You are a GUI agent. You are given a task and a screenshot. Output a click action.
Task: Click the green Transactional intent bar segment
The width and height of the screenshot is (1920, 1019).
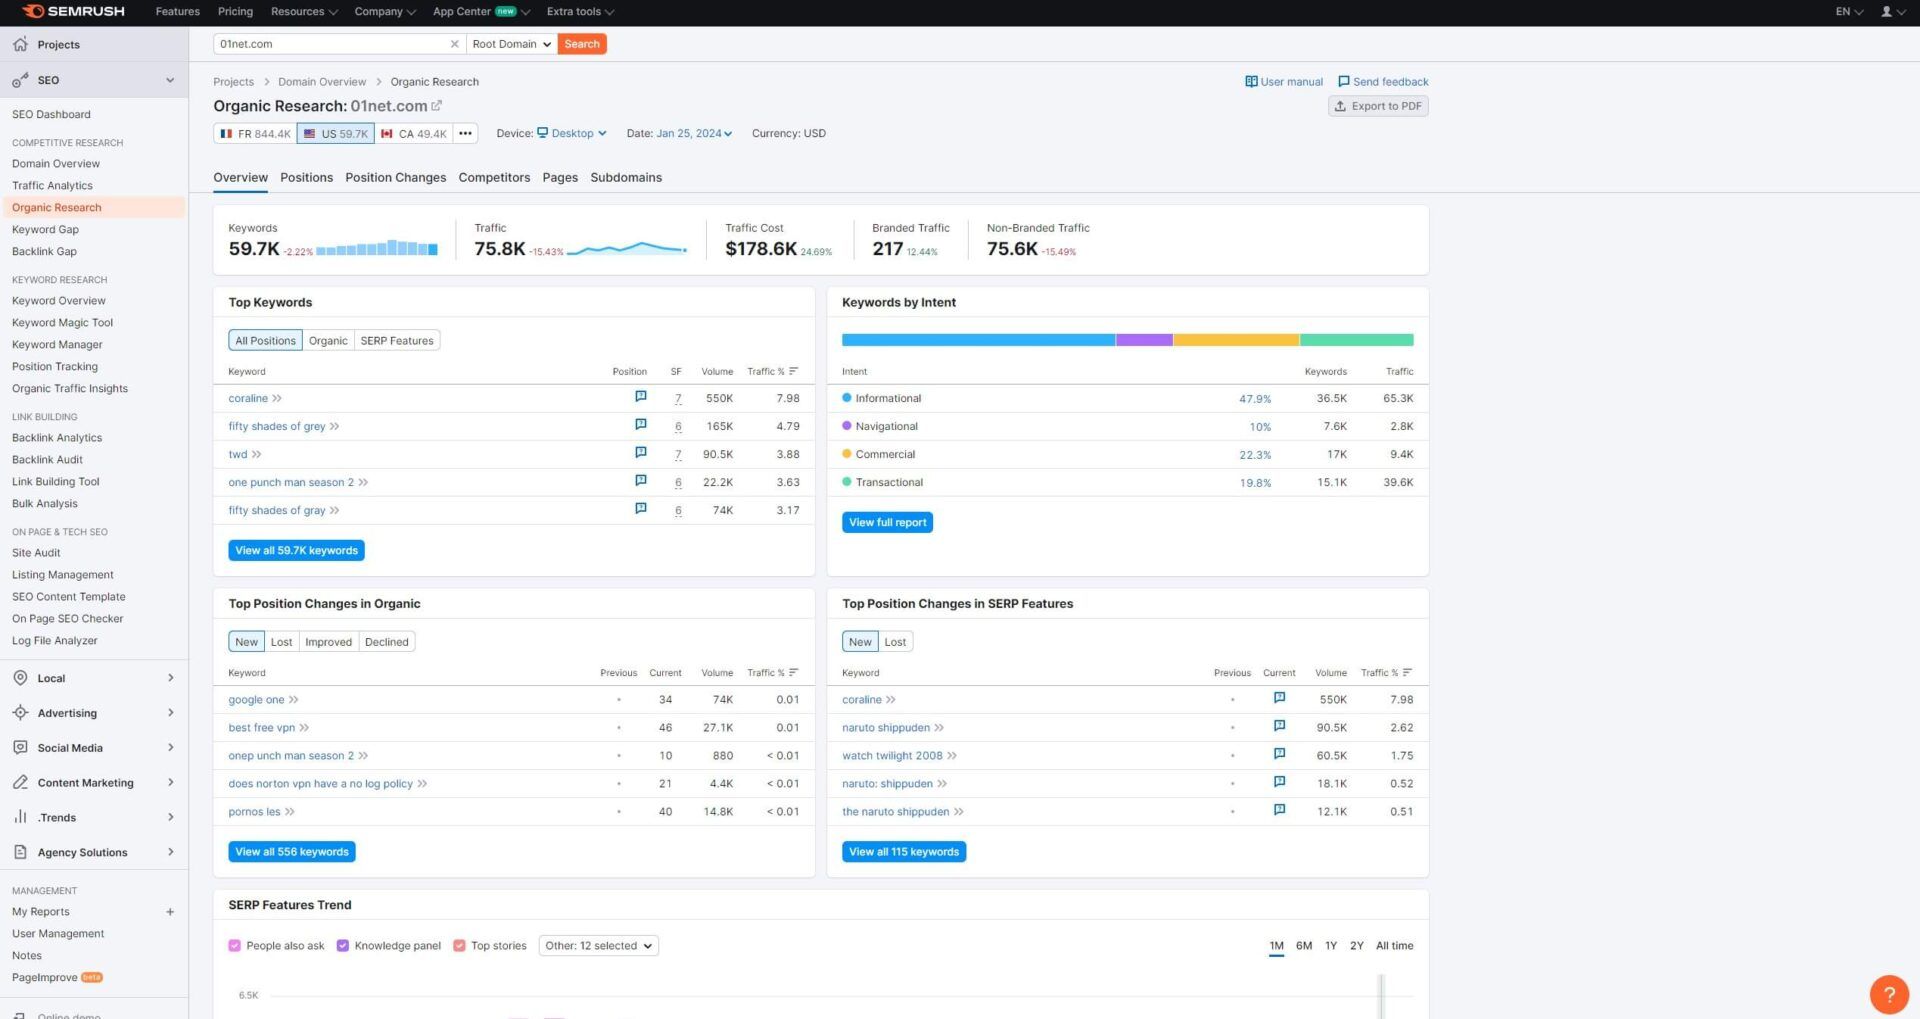1357,340
